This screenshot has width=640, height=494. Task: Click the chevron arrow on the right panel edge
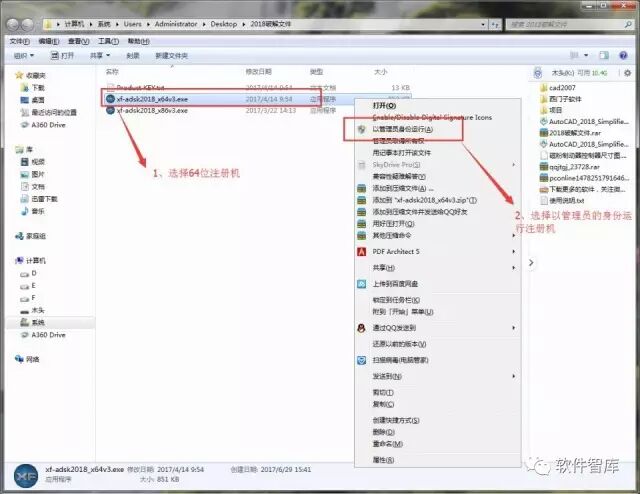(531, 263)
